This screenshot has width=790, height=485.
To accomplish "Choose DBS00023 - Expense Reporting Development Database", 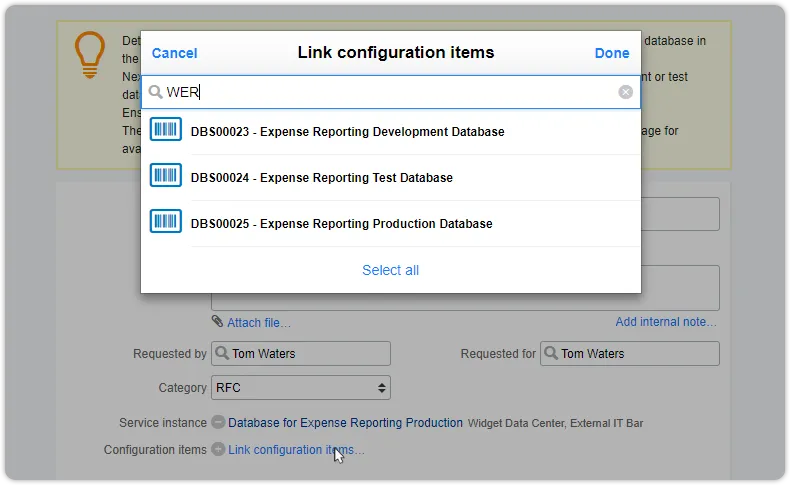I will coord(390,131).
